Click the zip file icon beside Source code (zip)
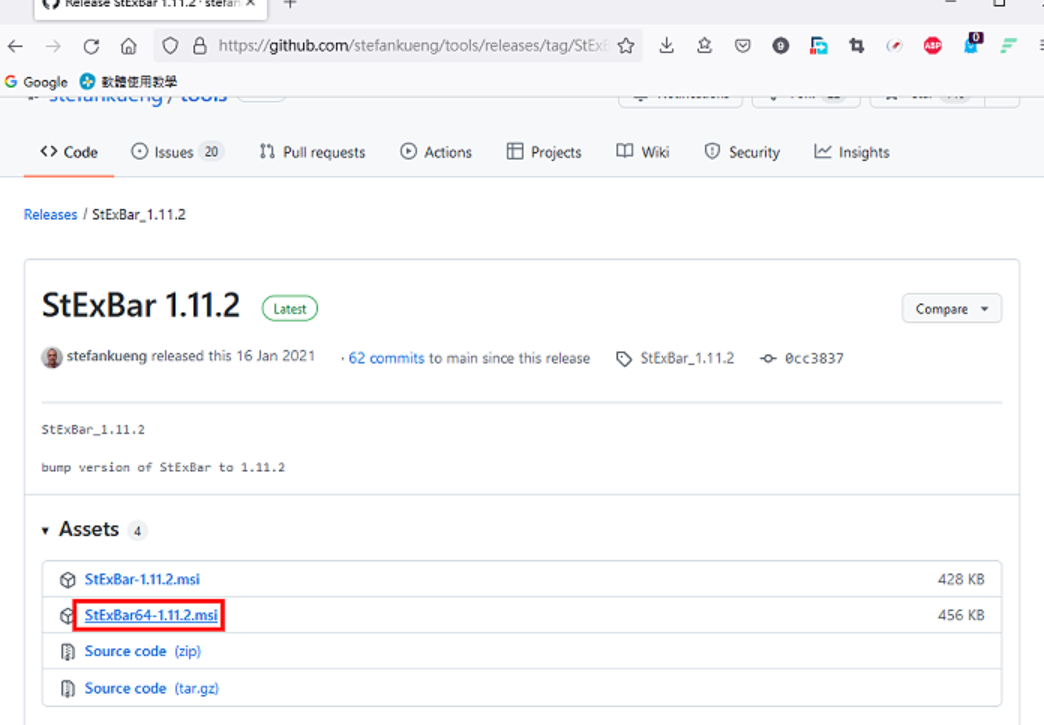This screenshot has width=1044, height=725. (x=68, y=652)
